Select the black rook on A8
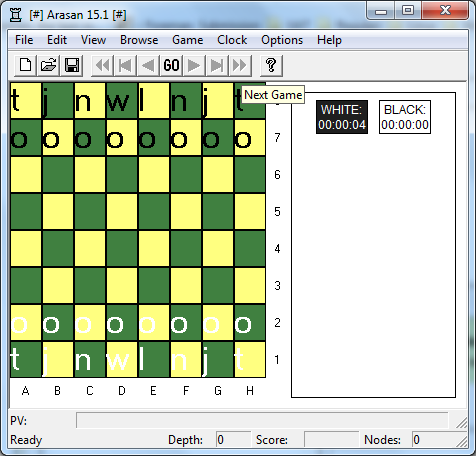The width and height of the screenshot is (476, 456). click(x=26, y=101)
